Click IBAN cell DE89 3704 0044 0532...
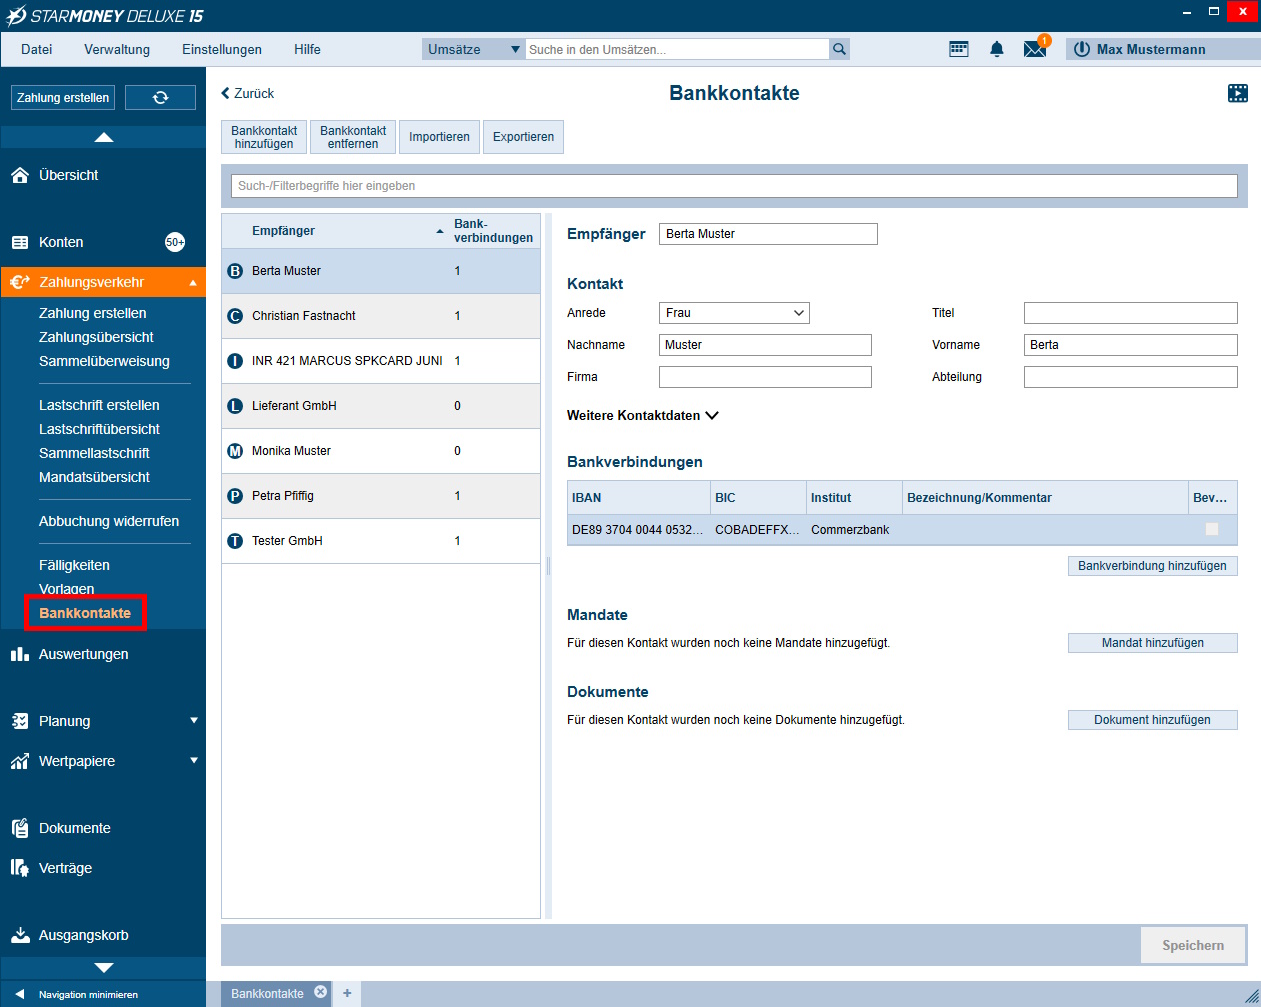Viewport: 1261px width, 1007px height. (637, 530)
